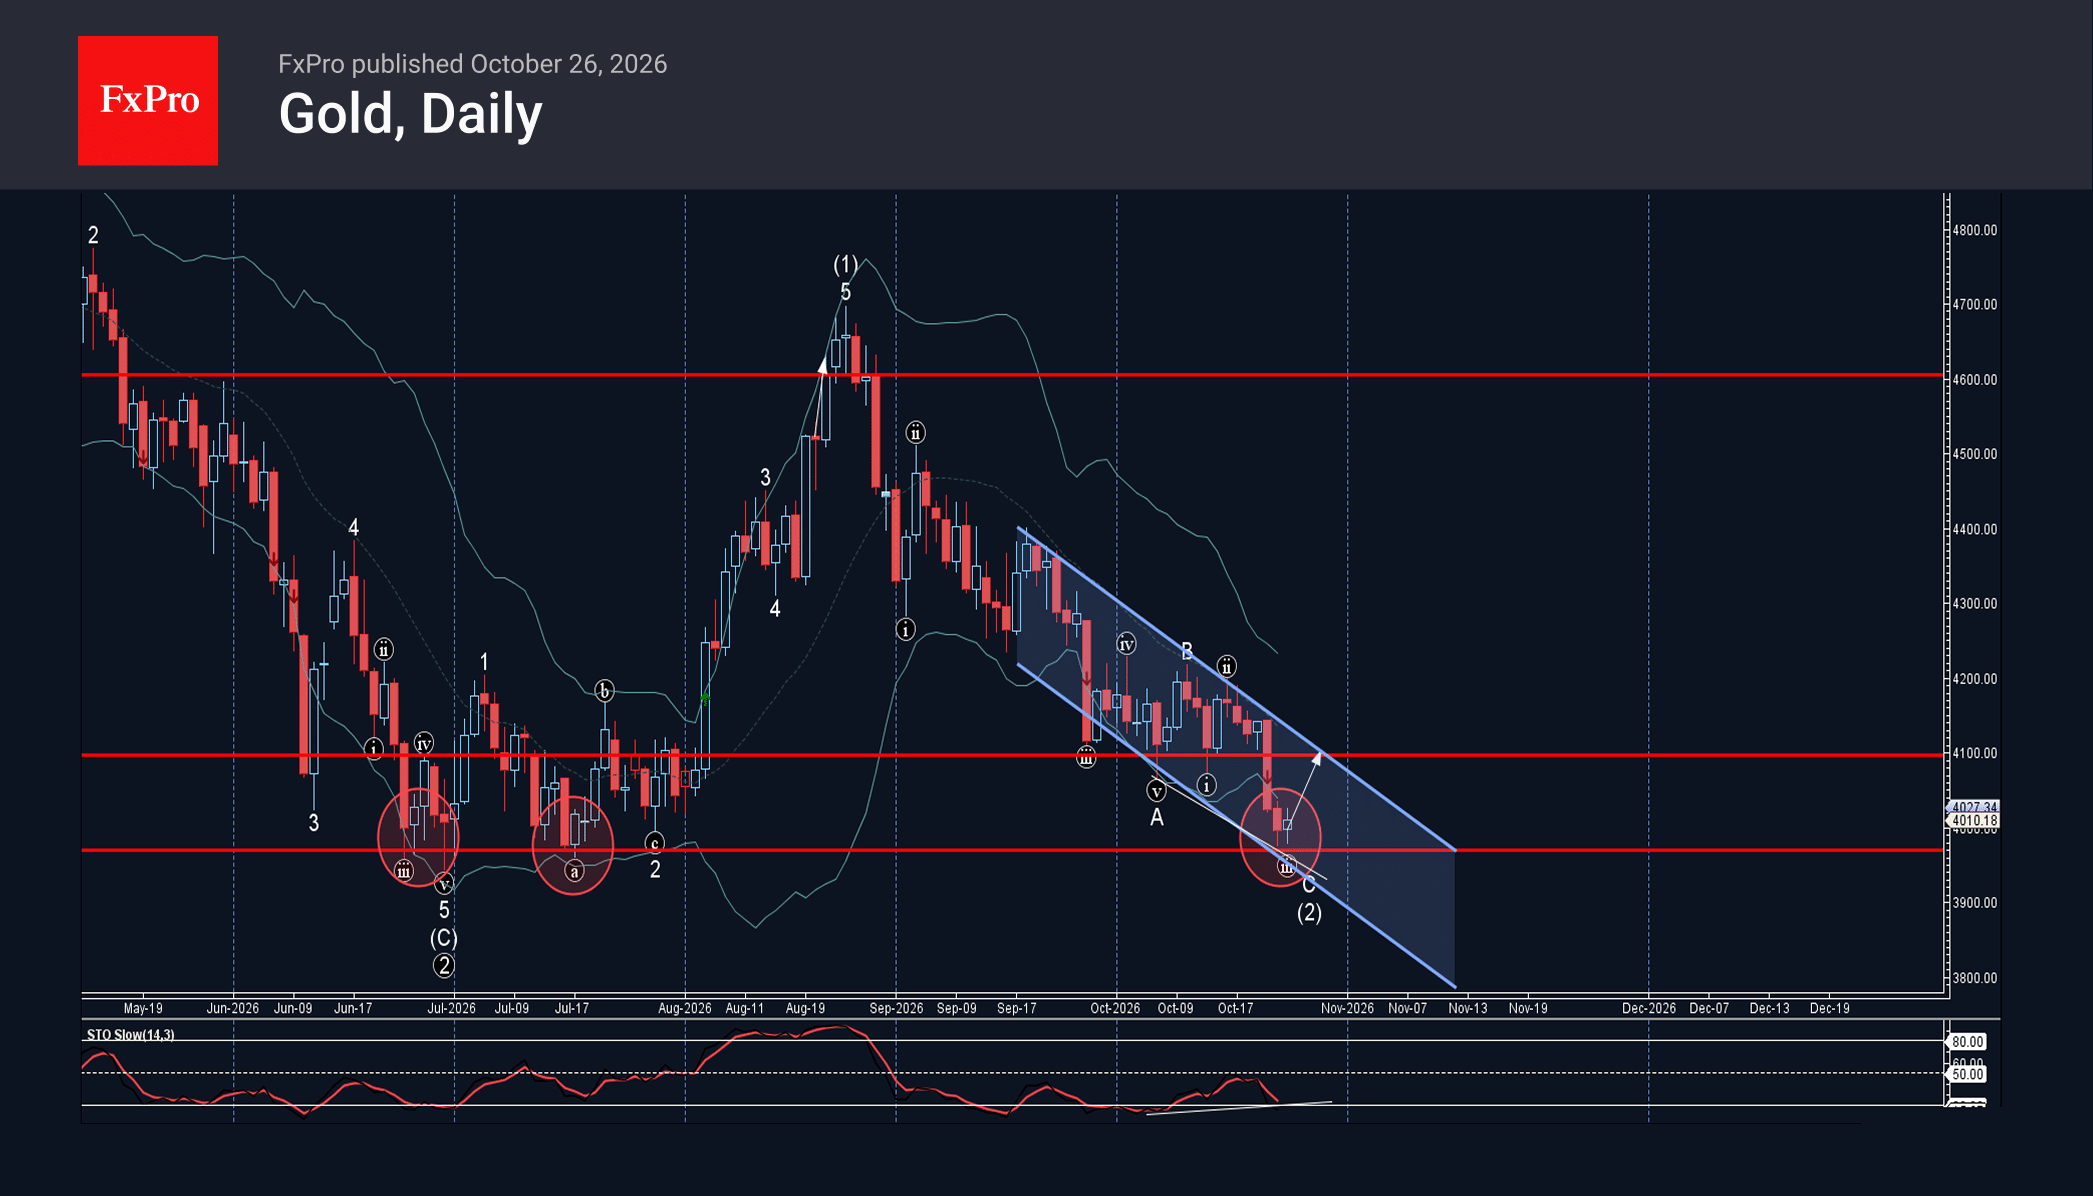Viewport: 2093px width, 1196px height.
Task: Select the (1) wave label at the peak
Action: [845, 264]
